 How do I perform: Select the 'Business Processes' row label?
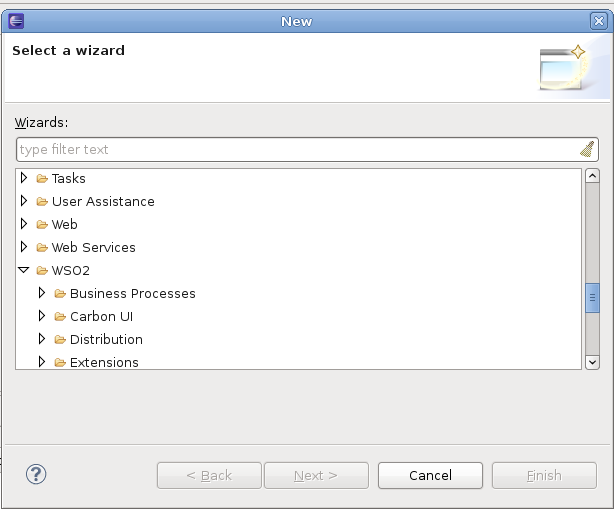[x=133, y=294]
